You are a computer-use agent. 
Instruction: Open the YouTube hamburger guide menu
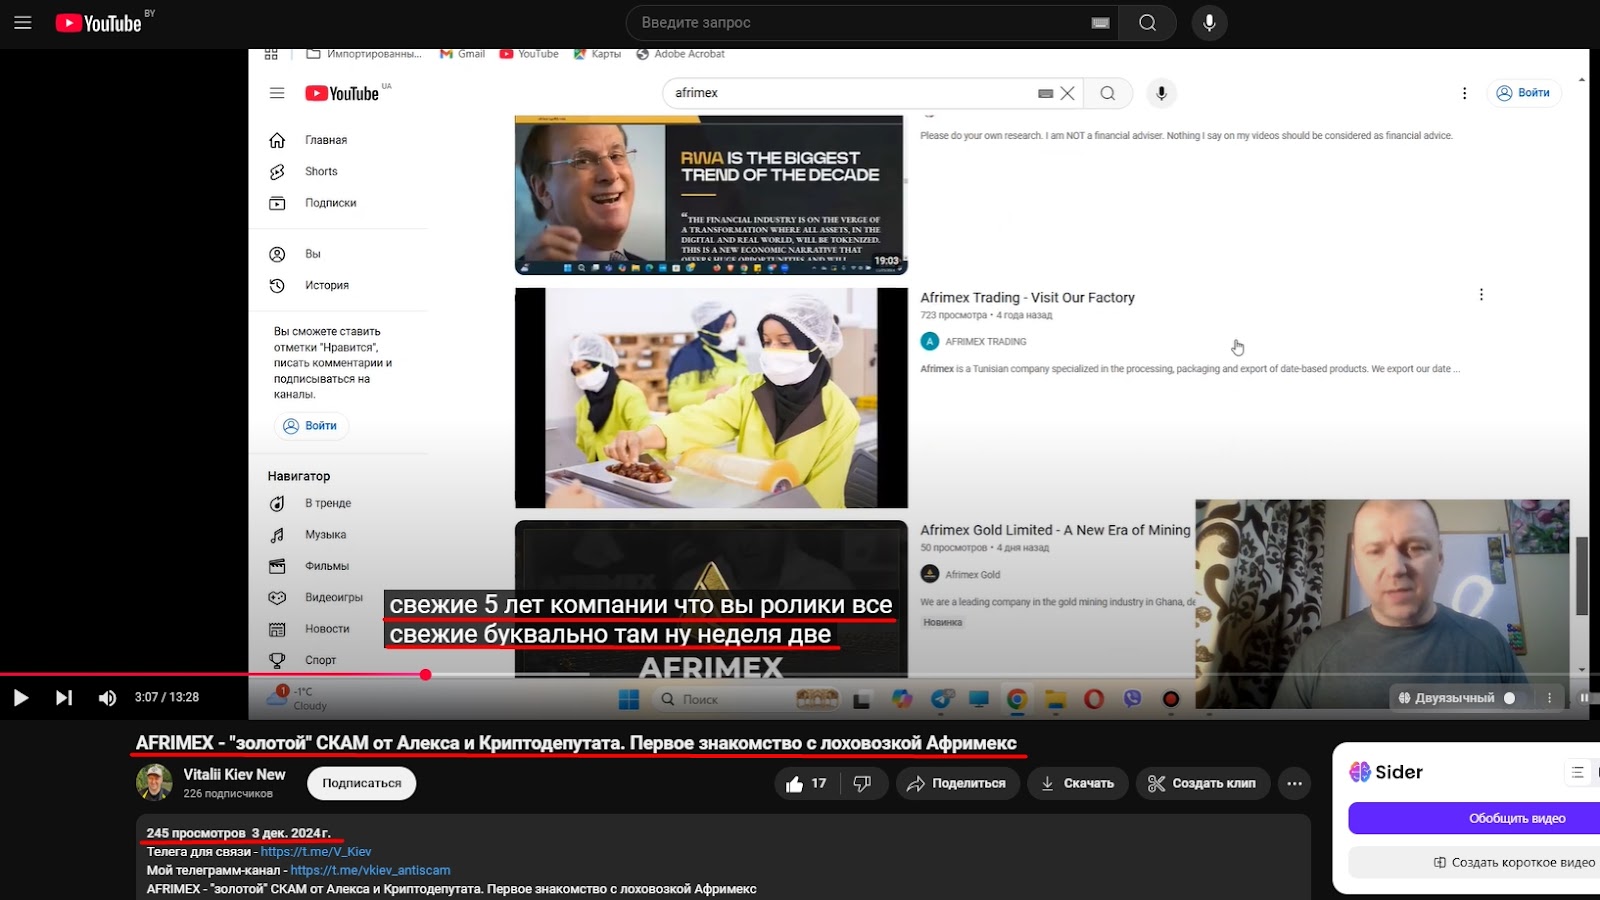click(23, 22)
